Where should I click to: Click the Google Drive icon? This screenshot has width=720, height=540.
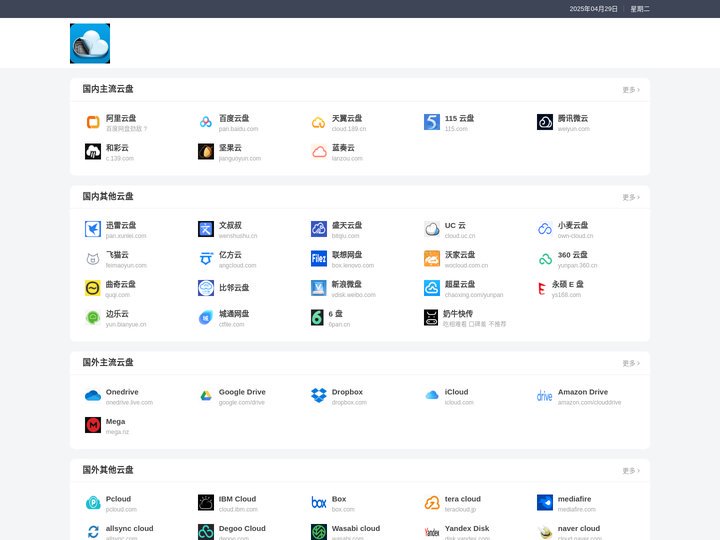pyautogui.click(x=206, y=396)
